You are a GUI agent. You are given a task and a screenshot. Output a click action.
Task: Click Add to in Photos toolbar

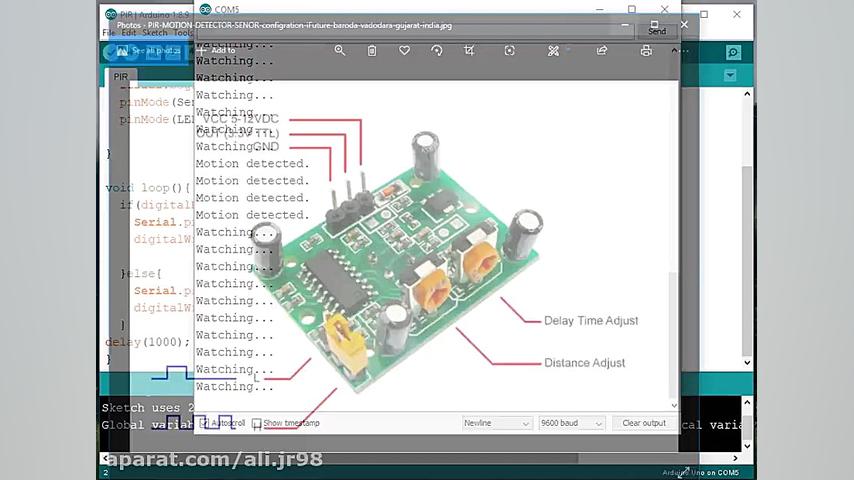click(216, 50)
